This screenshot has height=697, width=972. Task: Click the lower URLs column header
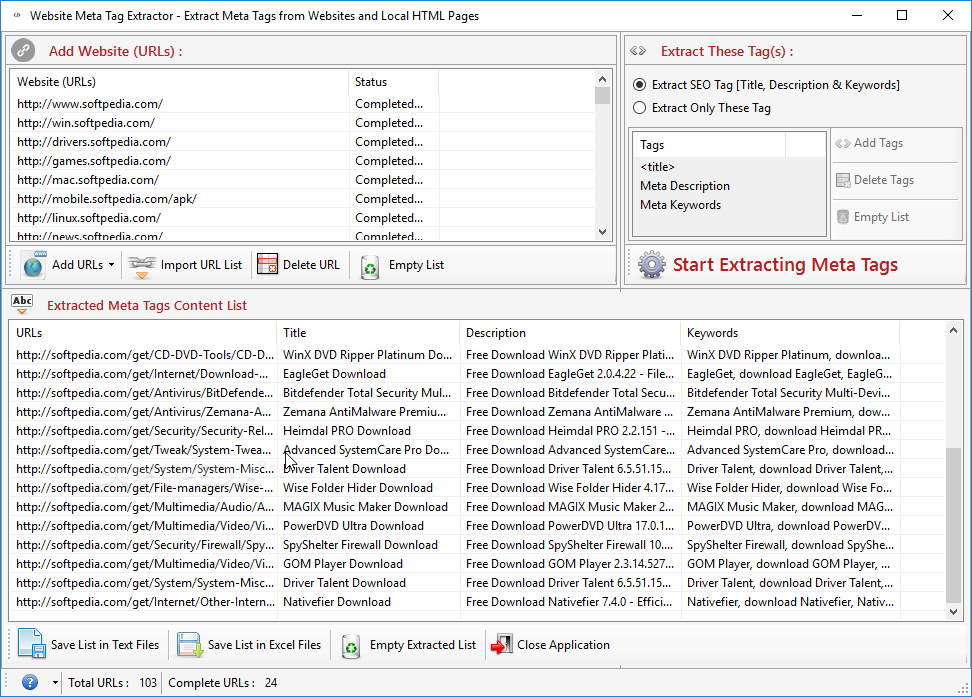(x=143, y=333)
